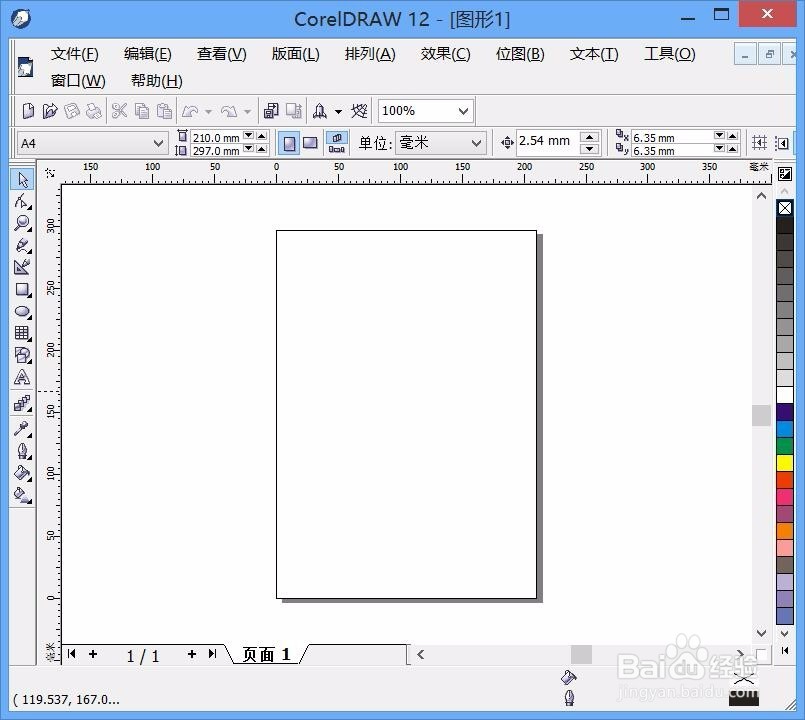
Task: Open the 排列(A) menu
Action: tap(370, 54)
